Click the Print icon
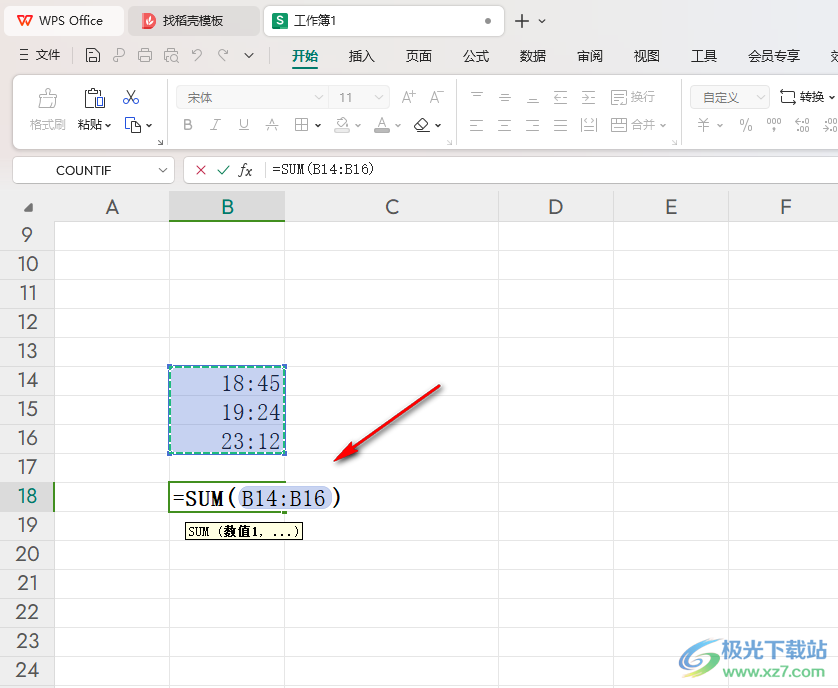Screen dimensions: 838x688 click(145, 55)
